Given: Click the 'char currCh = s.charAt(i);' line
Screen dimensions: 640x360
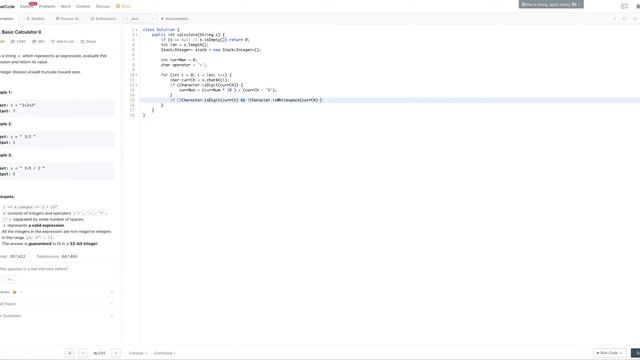Looking at the screenshot, I should click(x=200, y=80).
